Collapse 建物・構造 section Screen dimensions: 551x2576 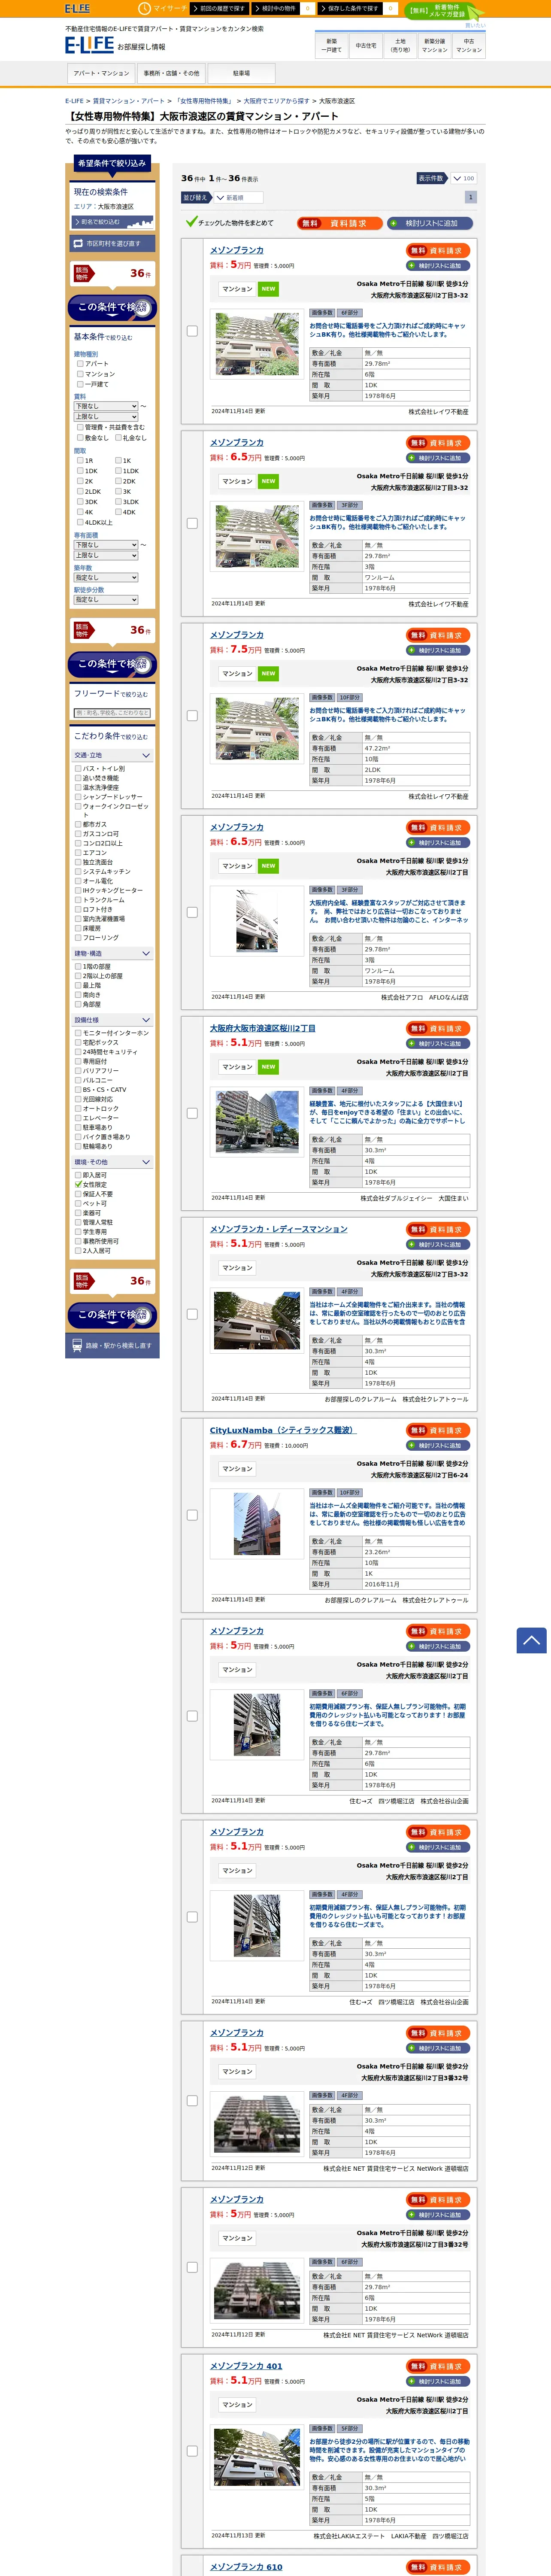pyautogui.click(x=111, y=953)
